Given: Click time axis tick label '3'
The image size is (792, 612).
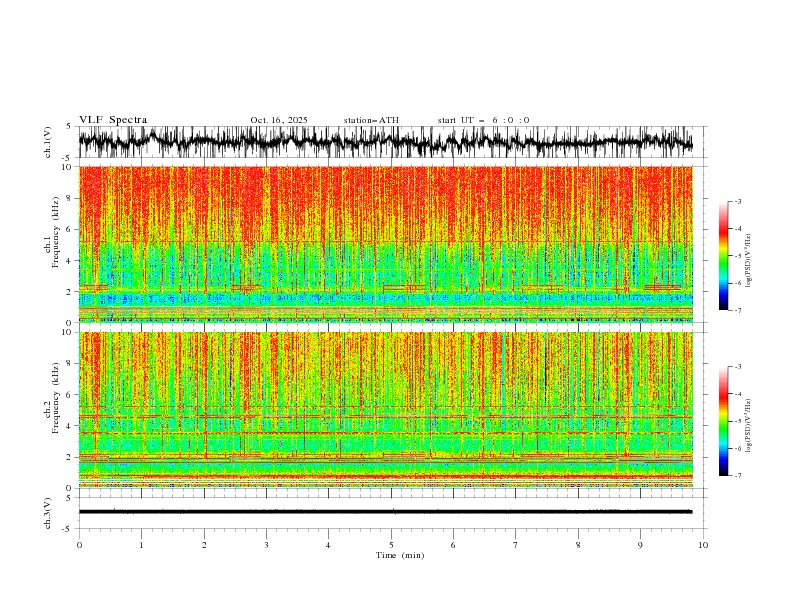Looking at the screenshot, I should tap(266, 545).
